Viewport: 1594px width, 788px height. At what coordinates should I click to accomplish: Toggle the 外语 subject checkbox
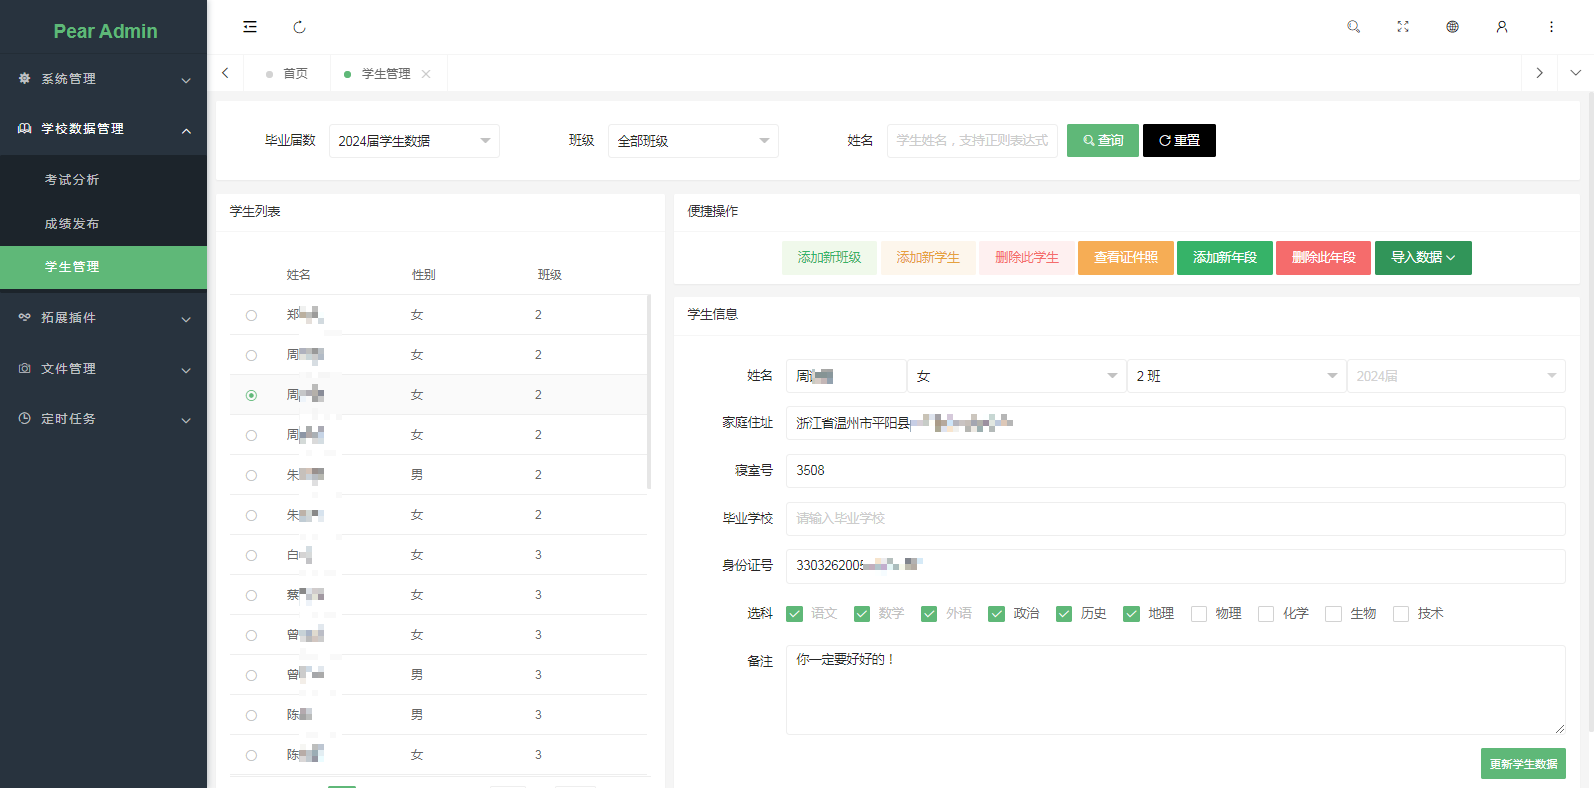point(929,614)
